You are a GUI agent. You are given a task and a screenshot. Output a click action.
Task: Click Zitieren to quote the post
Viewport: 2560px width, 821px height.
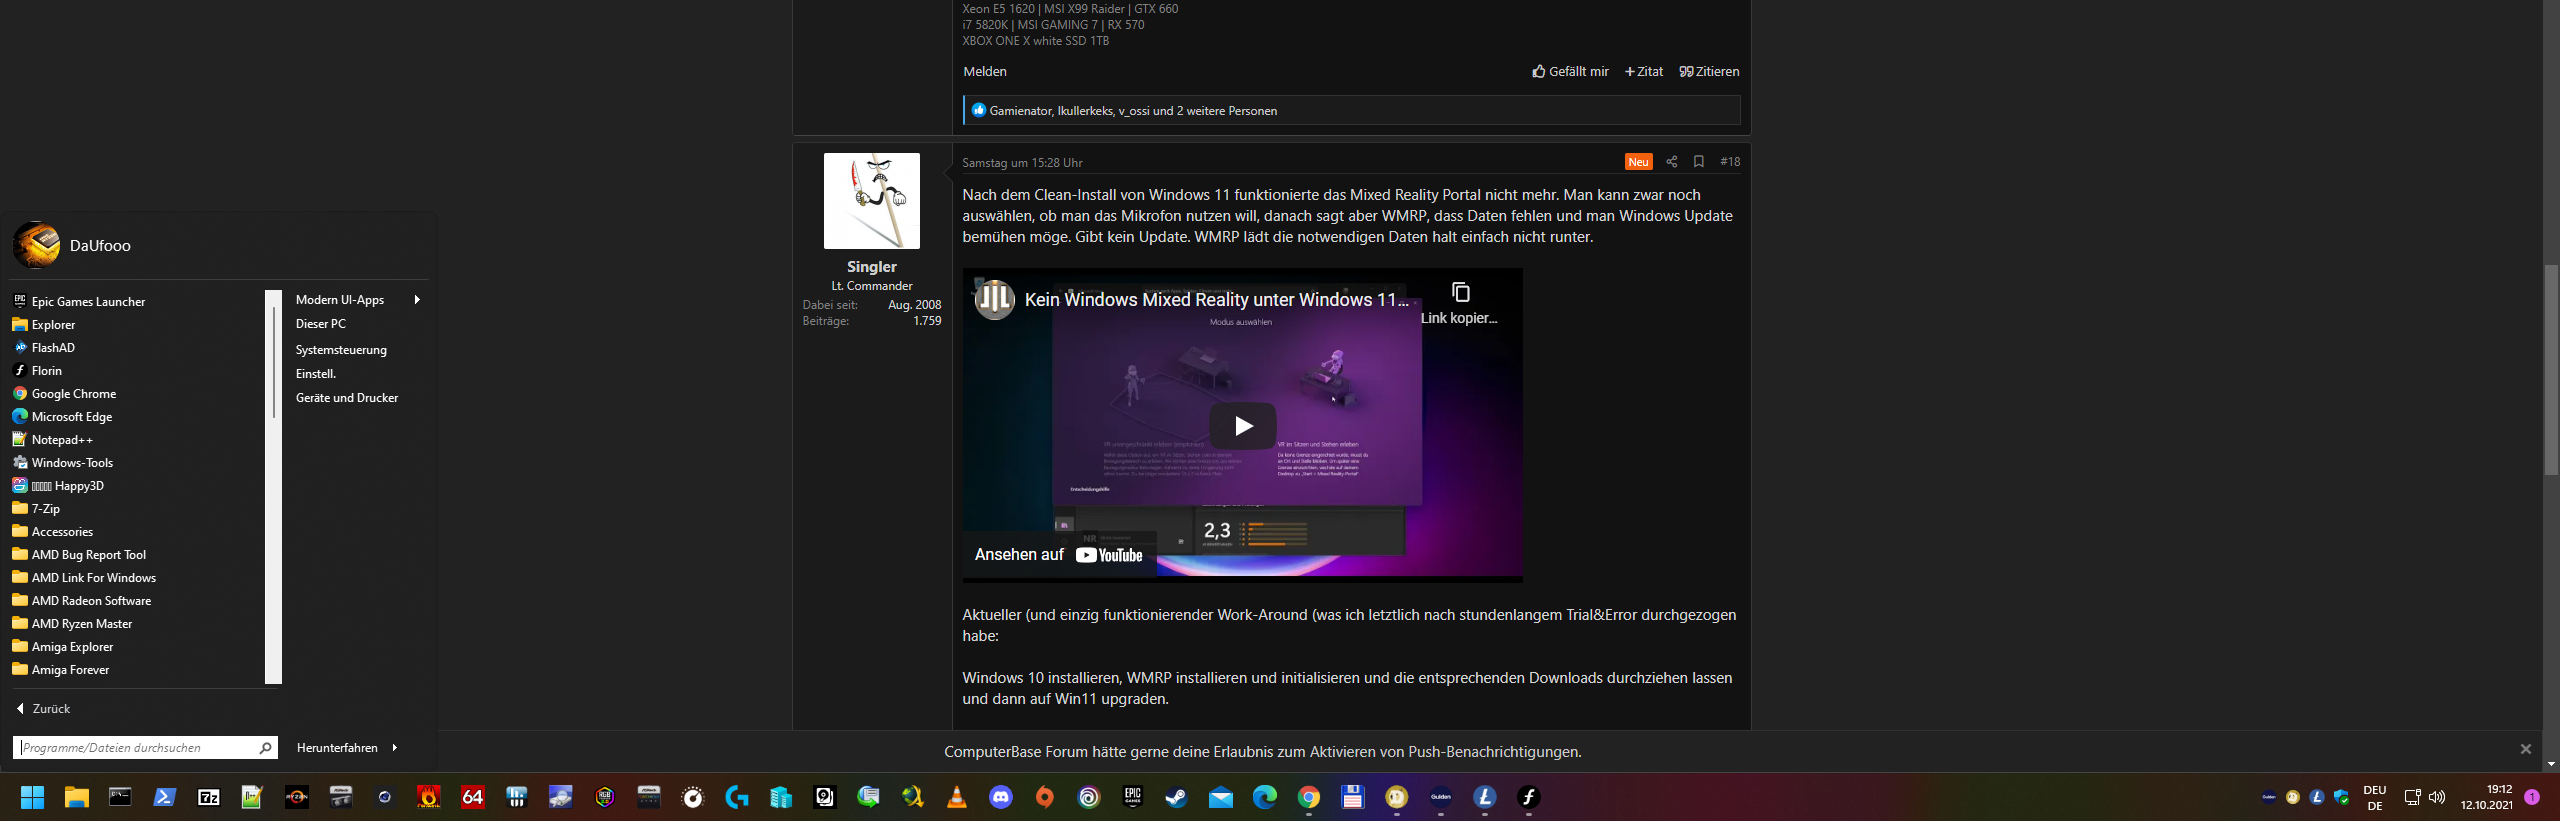[1709, 71]
